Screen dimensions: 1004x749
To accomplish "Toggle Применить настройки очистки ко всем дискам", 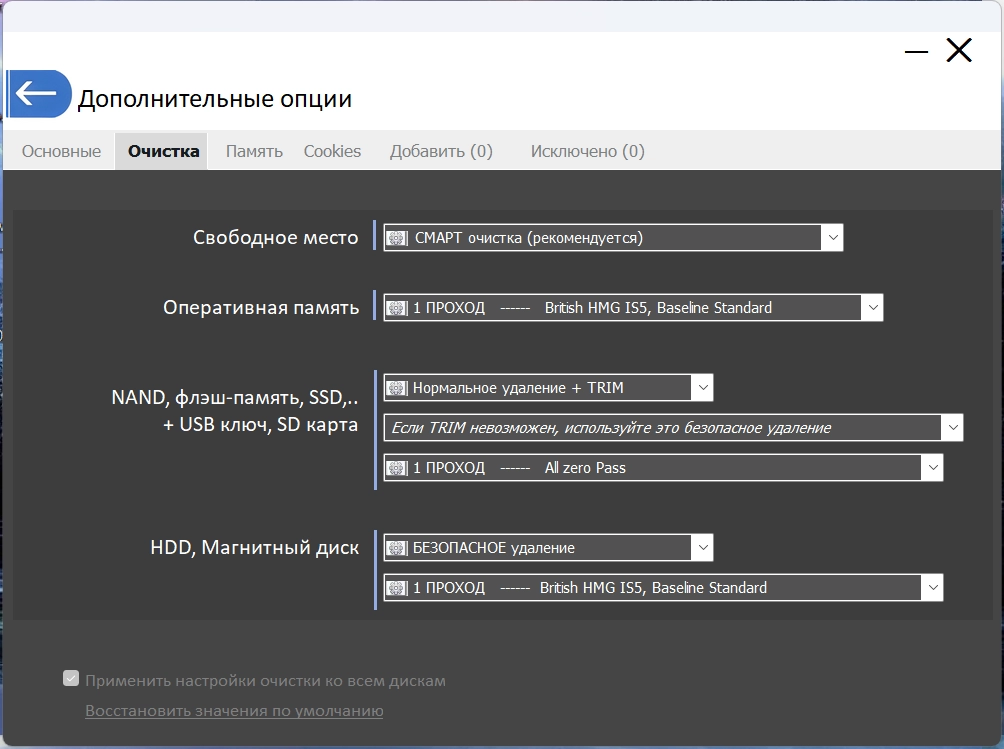I will click(x=71, y=679).
